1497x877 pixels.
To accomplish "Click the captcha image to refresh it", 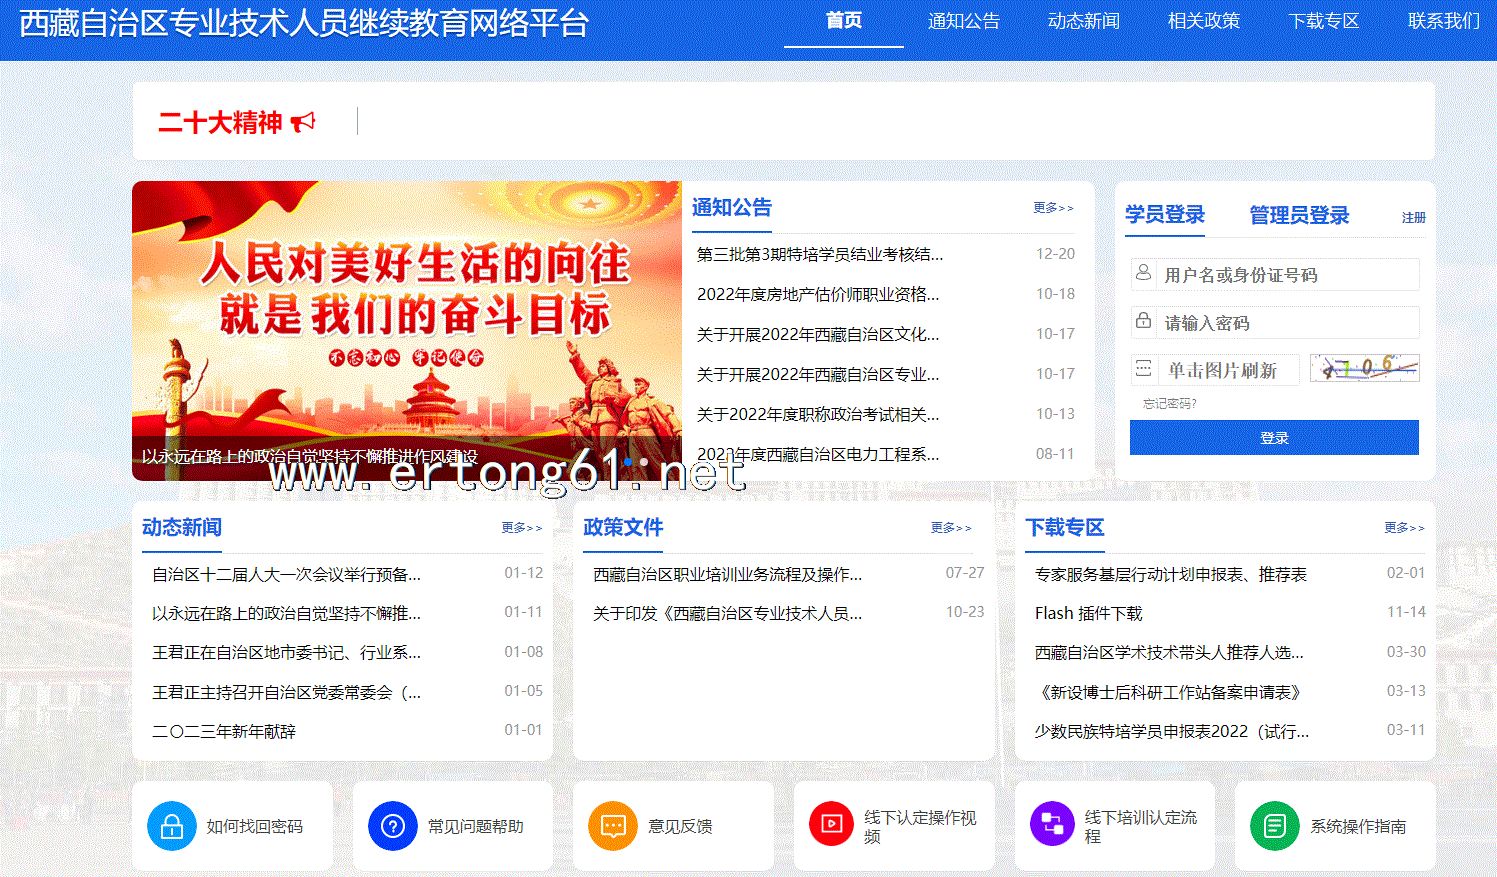I will 1364,369.
